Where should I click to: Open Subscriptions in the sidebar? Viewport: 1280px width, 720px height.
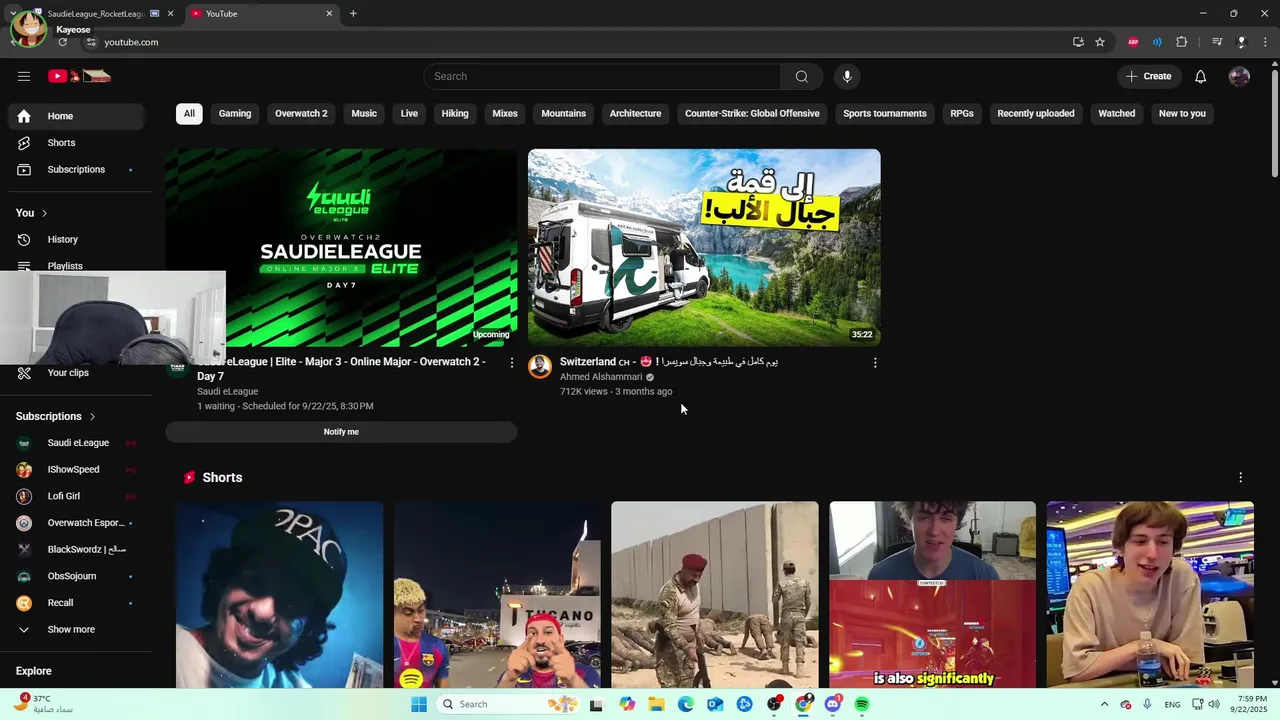pos(76,170)
